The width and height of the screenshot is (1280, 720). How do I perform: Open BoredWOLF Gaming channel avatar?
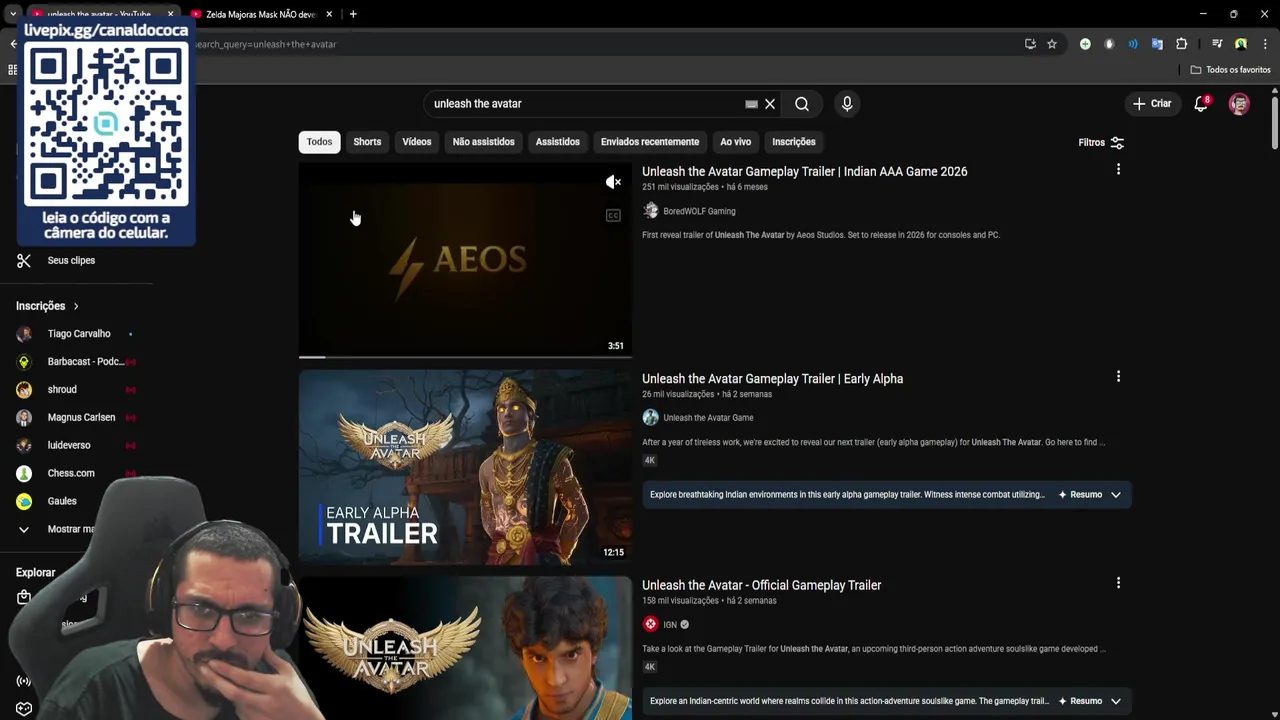pos(650,211)
